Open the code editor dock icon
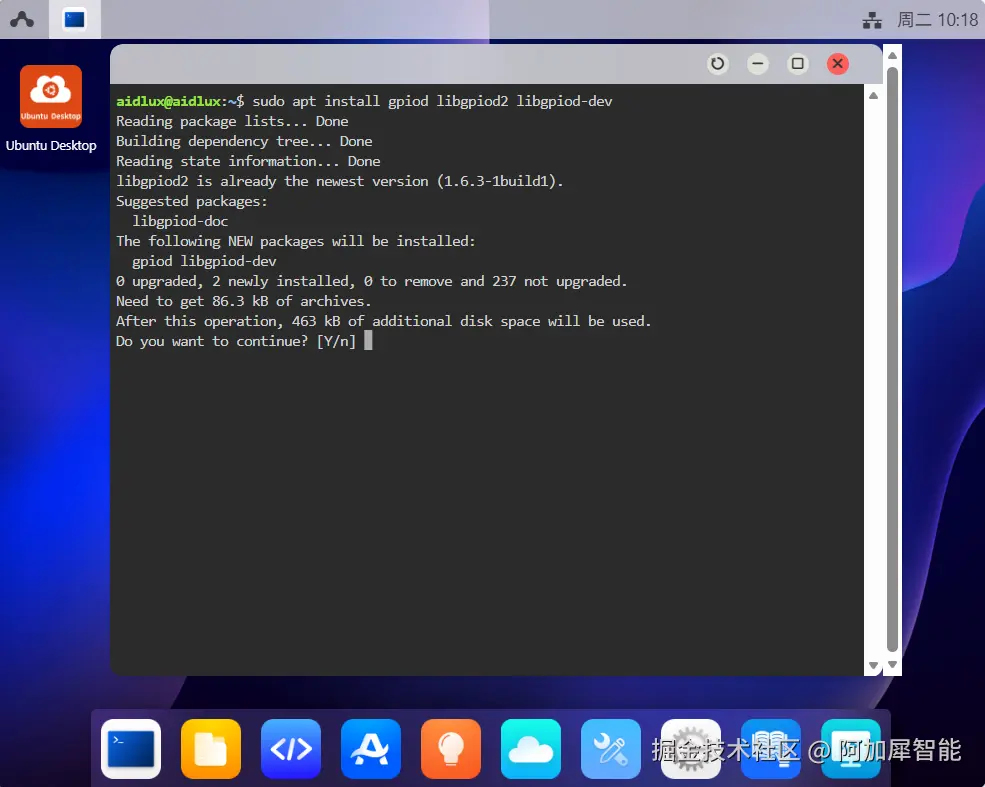The width and height of the screenshot is (985, 787). click(x=291, y=749)
